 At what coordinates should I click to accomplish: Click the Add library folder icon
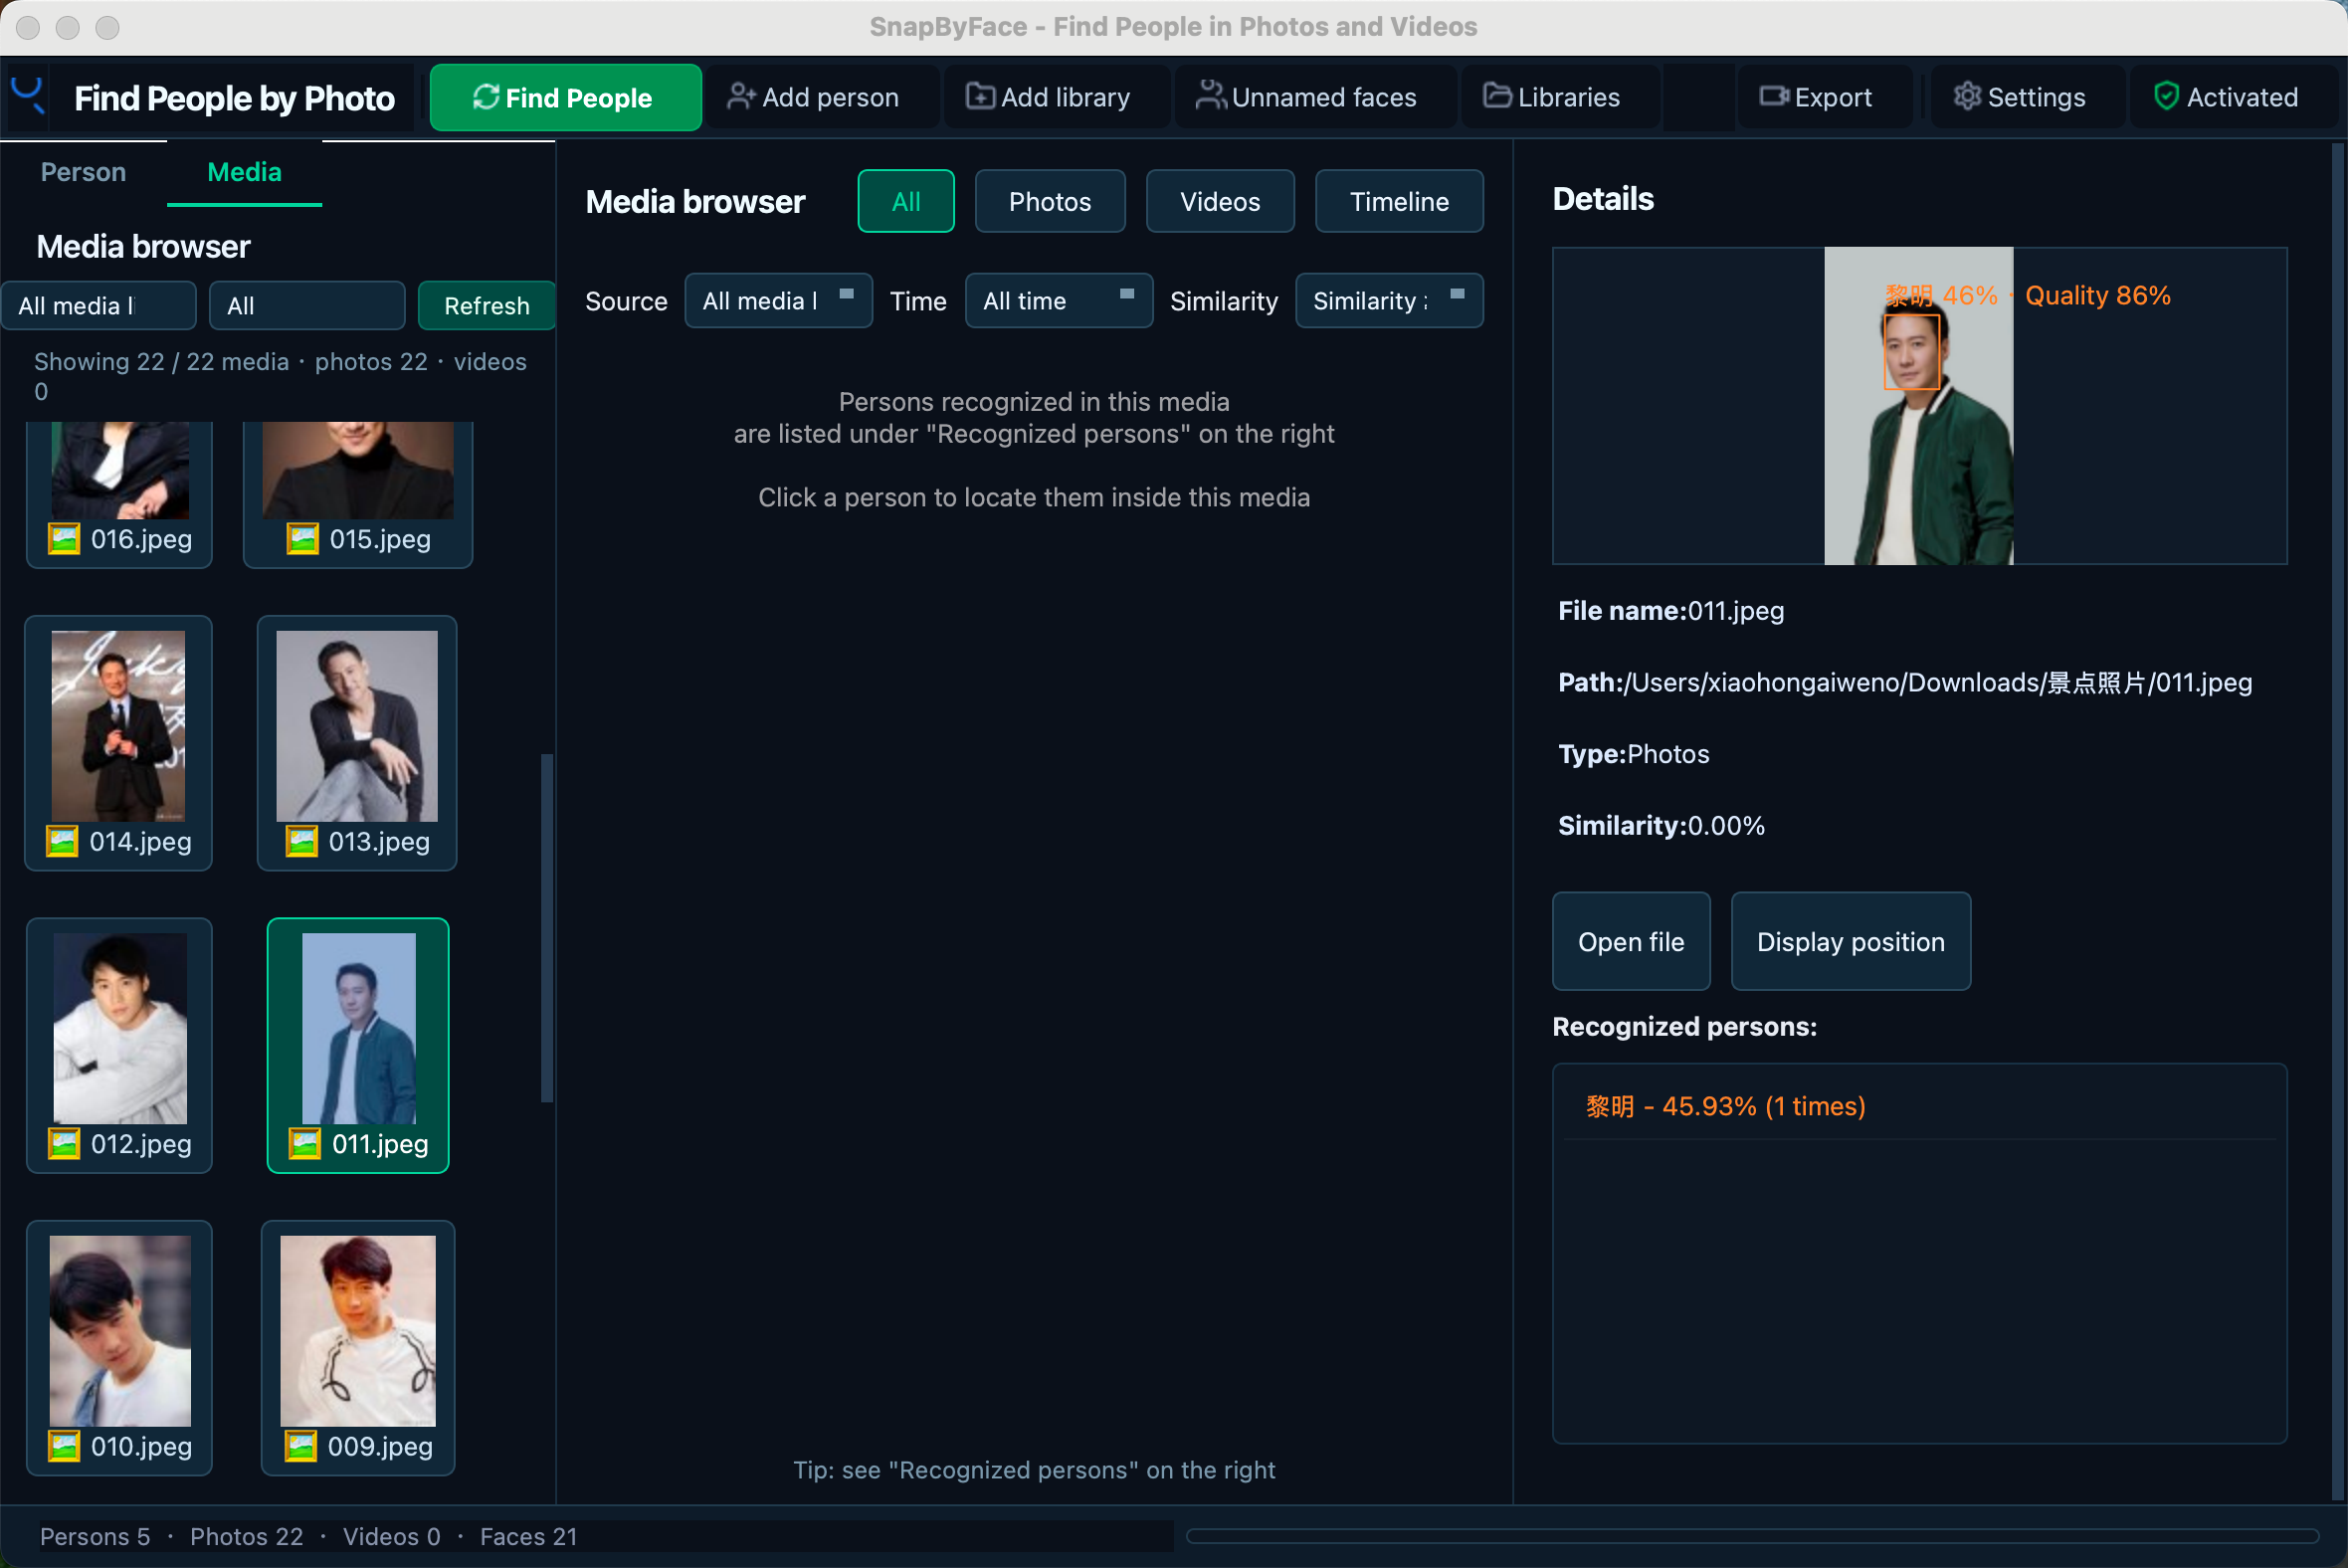[980, 96]
